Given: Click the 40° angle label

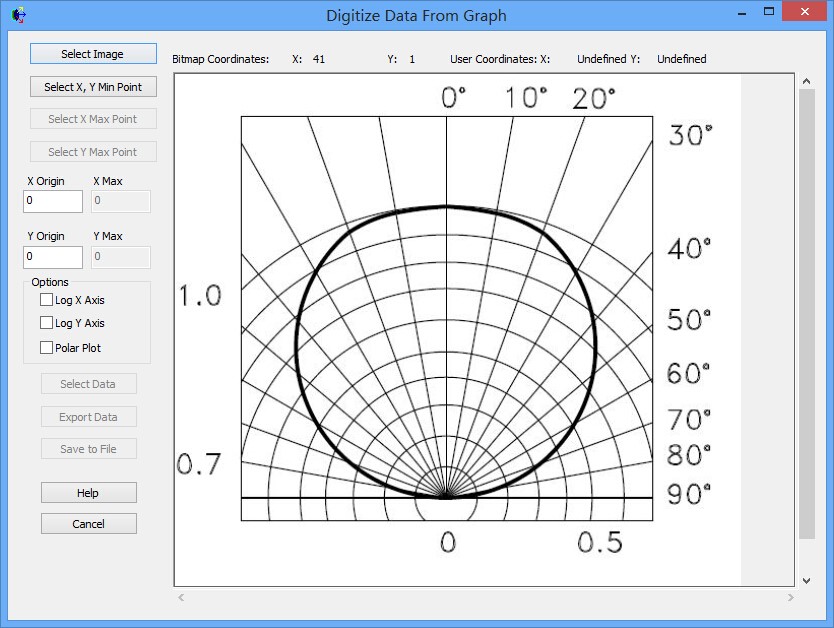Looking at the screenshot, I should pos(689,249).
